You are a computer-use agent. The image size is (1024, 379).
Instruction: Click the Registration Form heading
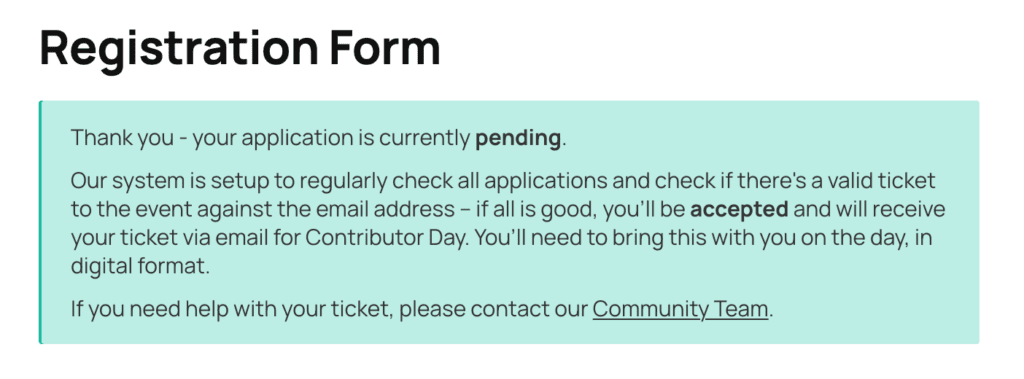tap(240, 48)
